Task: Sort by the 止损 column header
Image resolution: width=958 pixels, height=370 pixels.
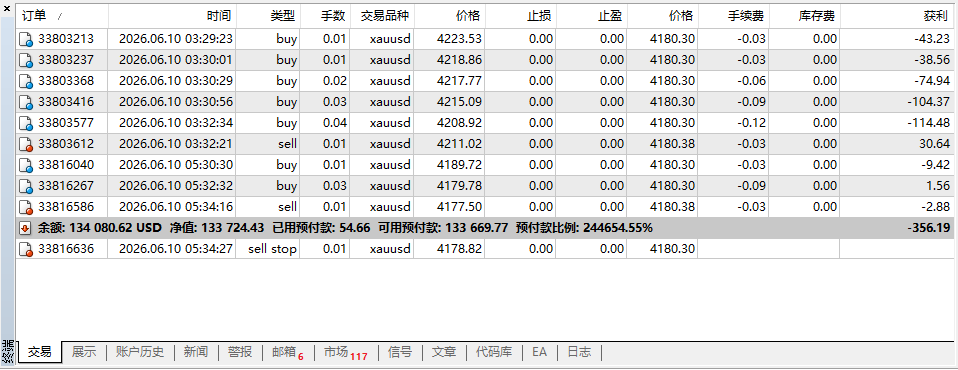Action: pyautogui.click(x=520, y=16)
